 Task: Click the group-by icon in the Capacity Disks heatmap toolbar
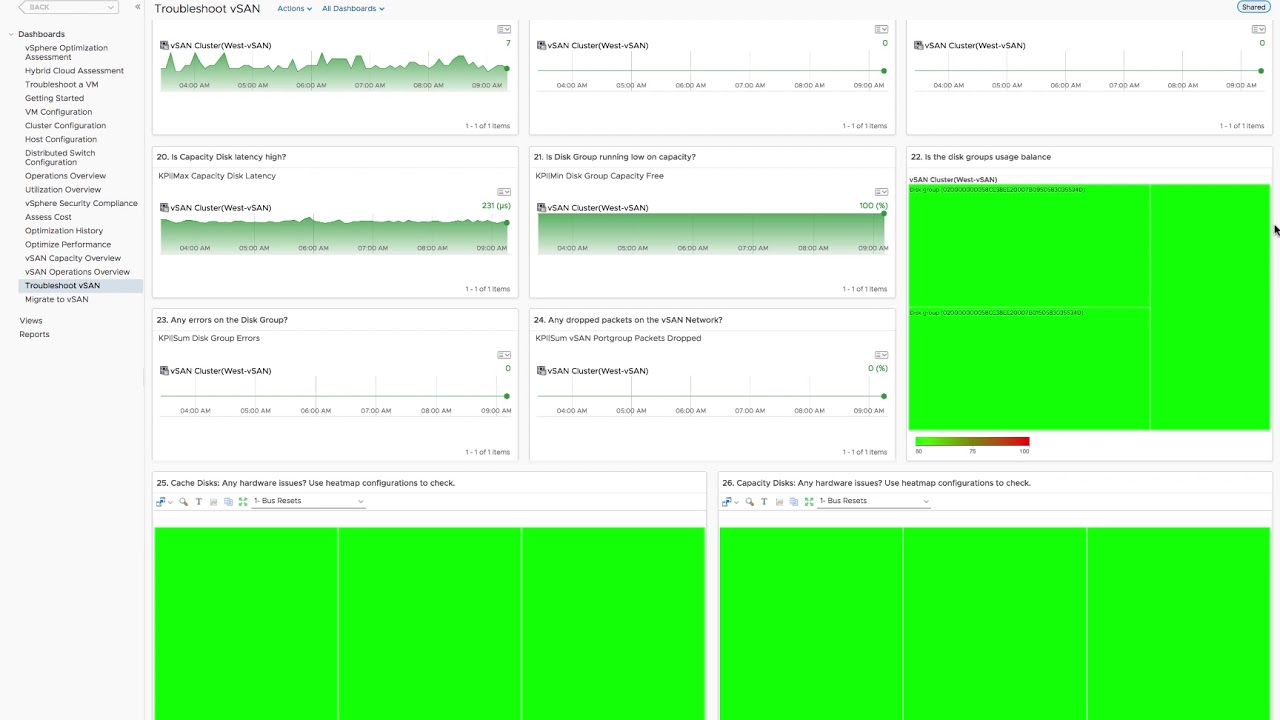(726, 501)
